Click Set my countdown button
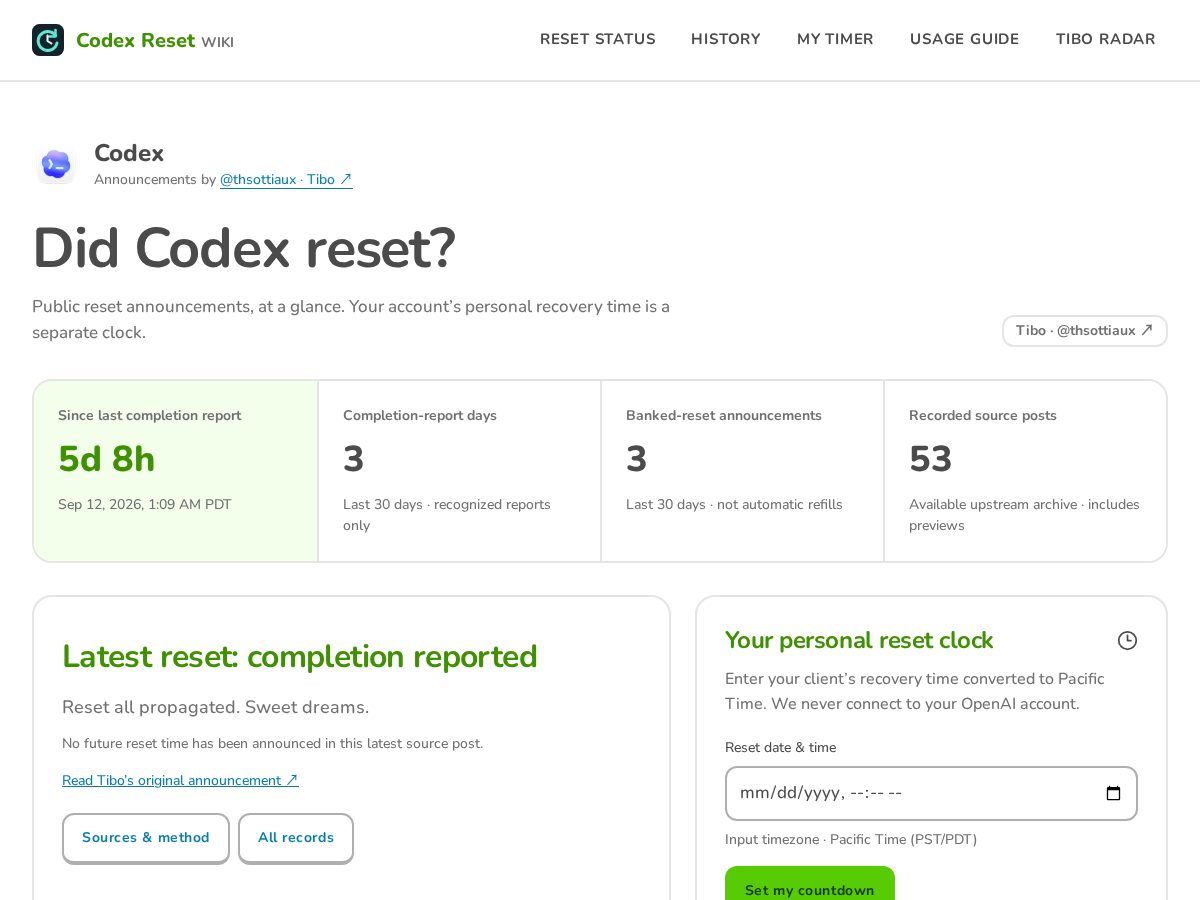1200x900 pixels. coord(810,885)
